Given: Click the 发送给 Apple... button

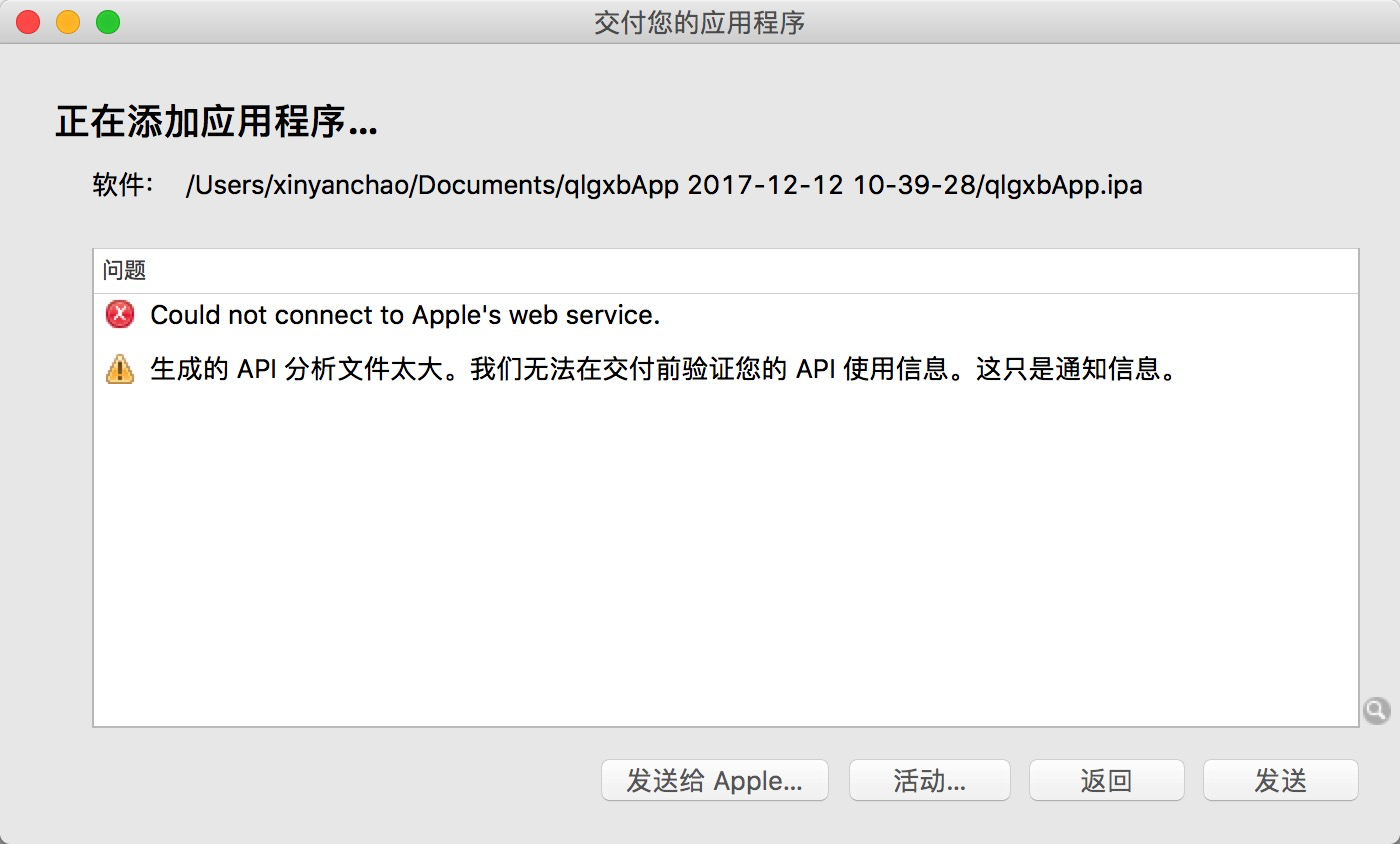Looking at the screenshot, I should click(715, 780).
